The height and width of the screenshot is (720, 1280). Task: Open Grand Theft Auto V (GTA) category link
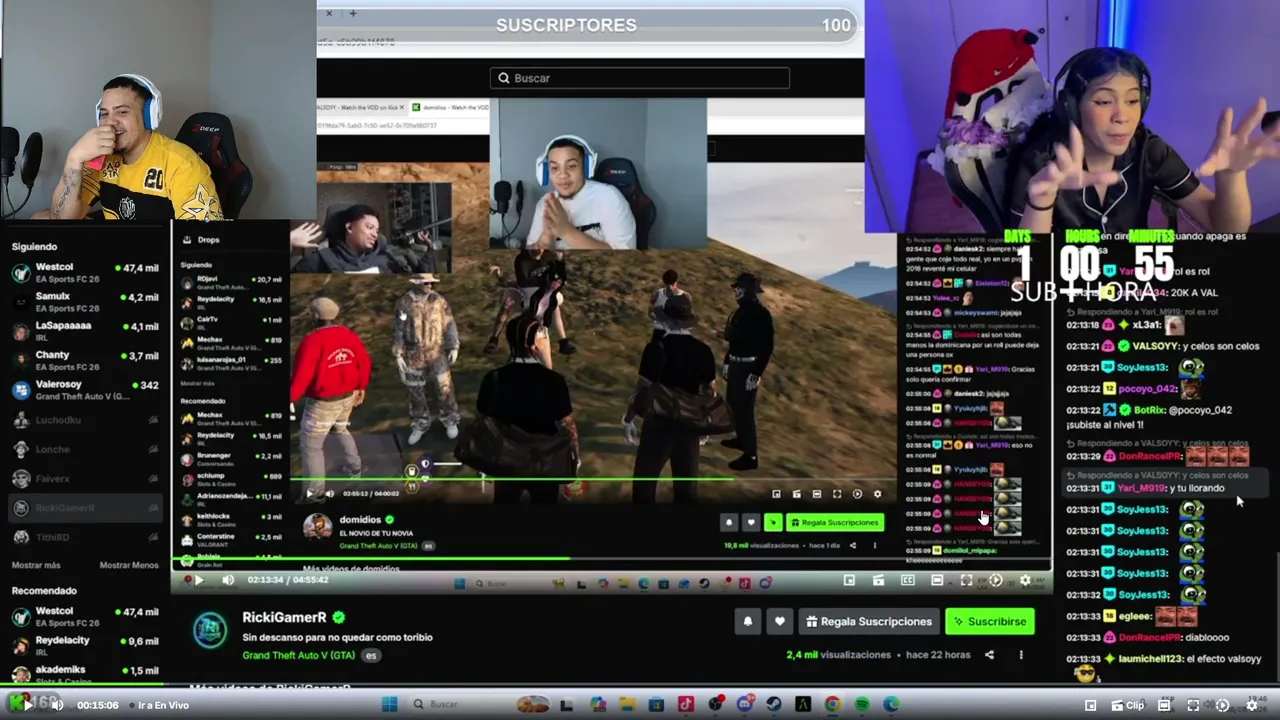tap(299, 655)
